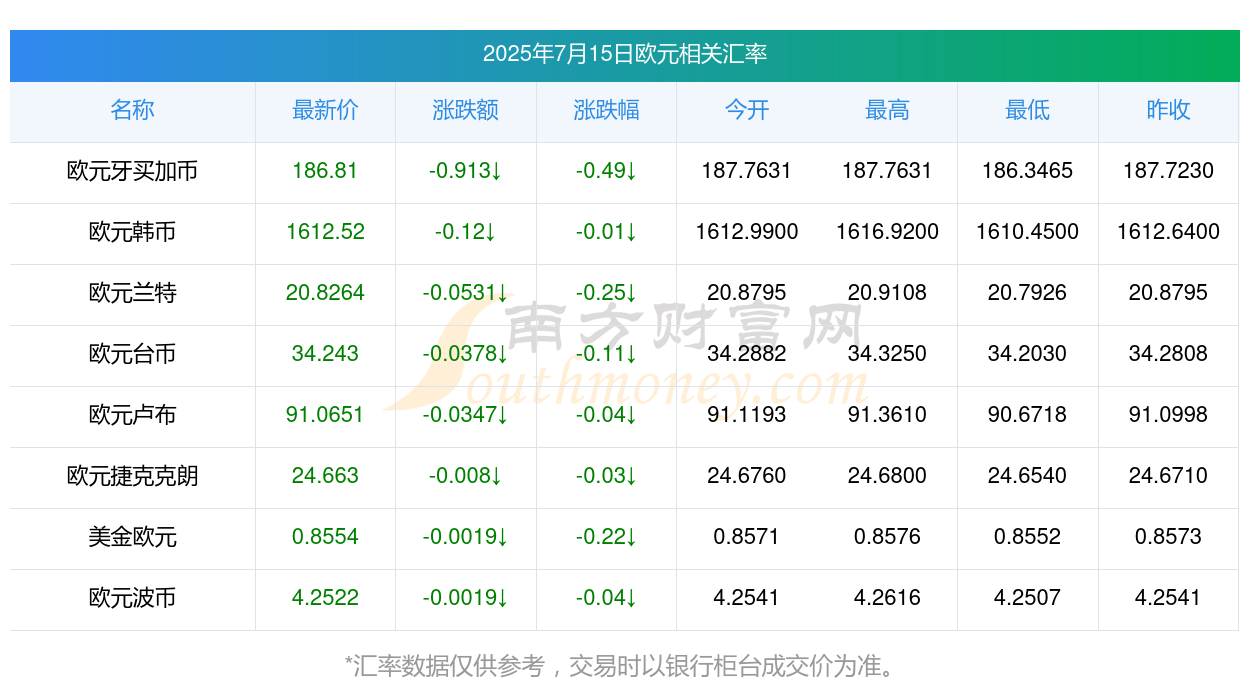Click change amount -0.0347↓
1250x698 pixels.
pyautogui.click(x=466, y=415)
